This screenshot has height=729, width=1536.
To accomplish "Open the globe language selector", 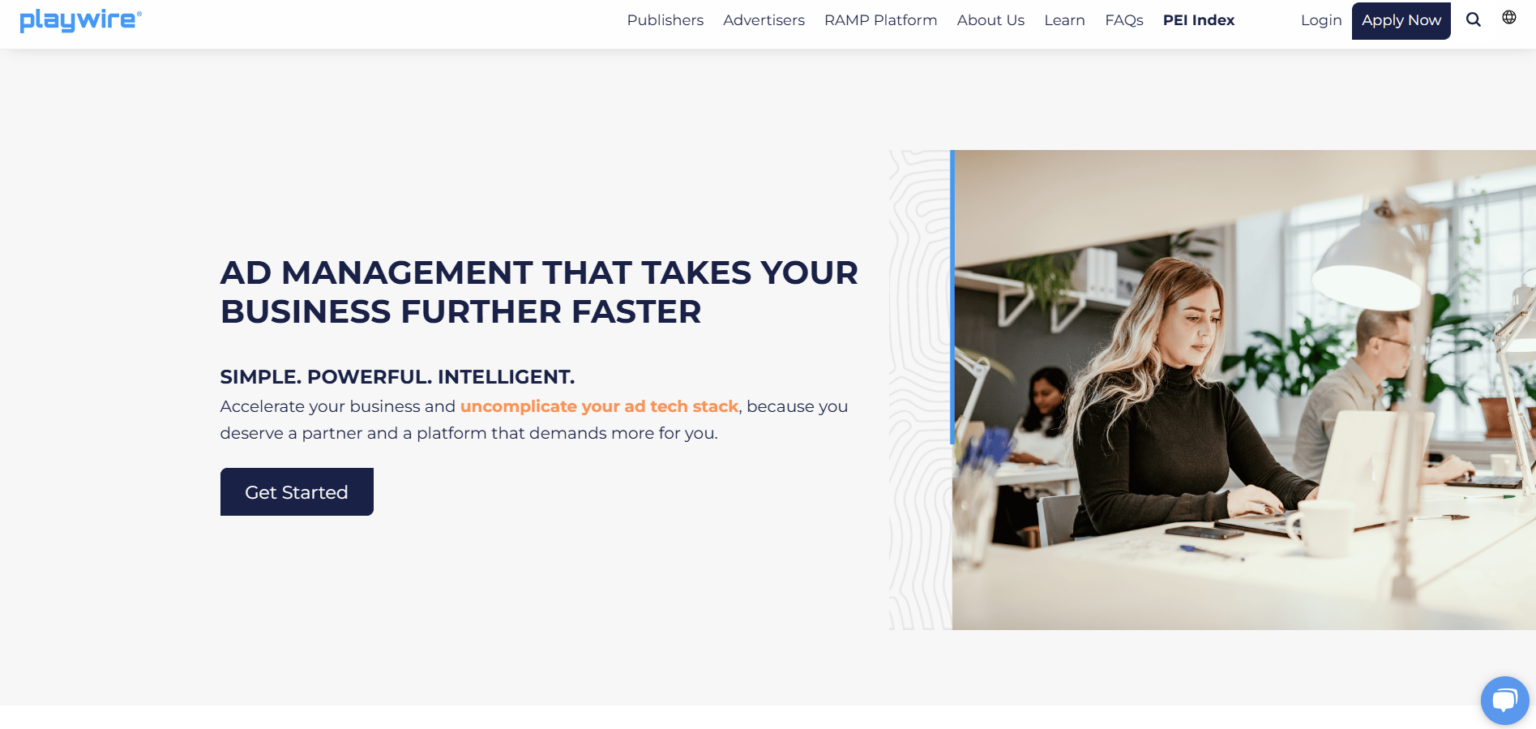I will 1508,16.
